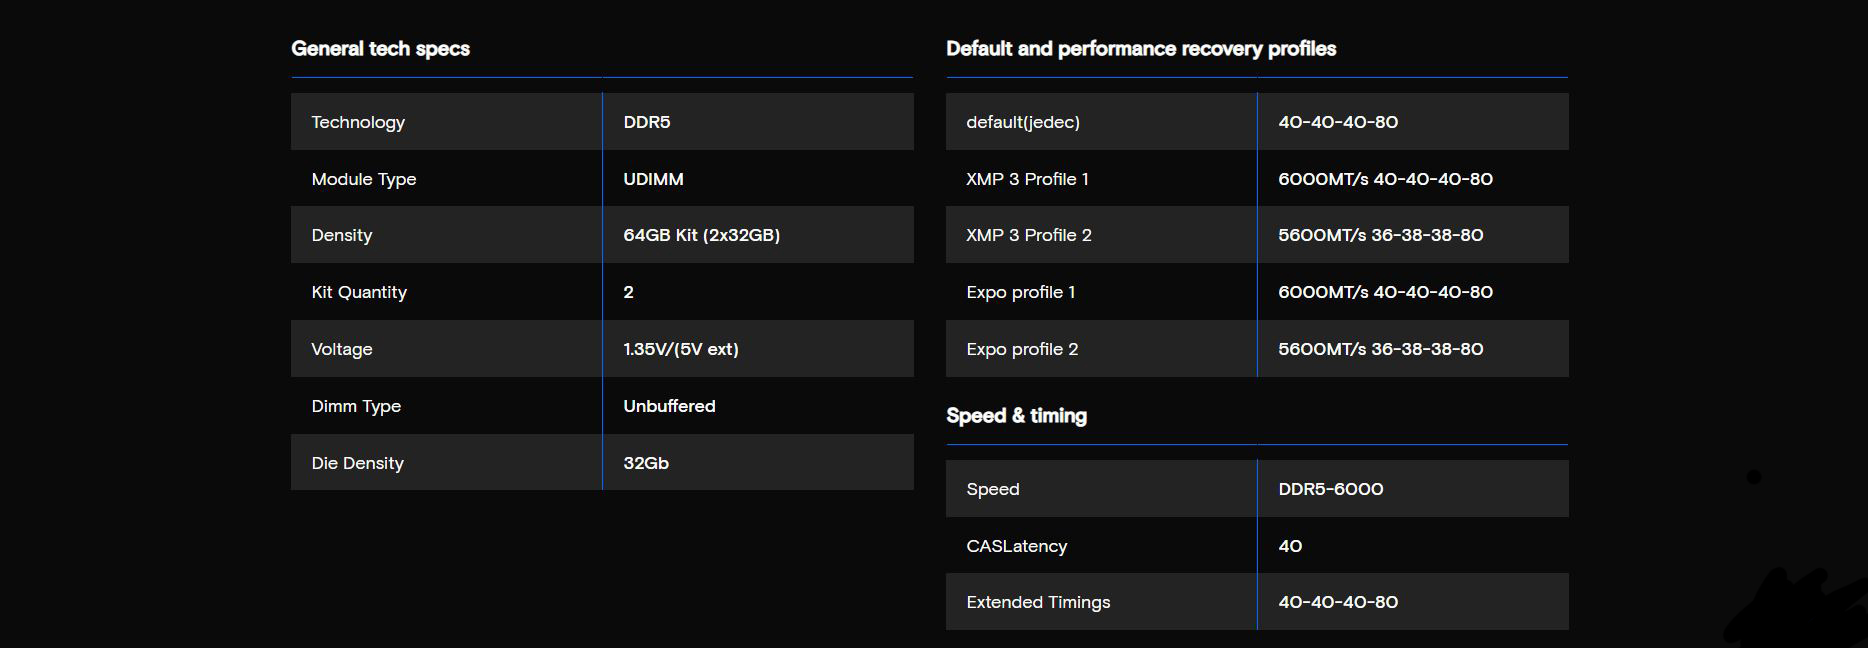Select the DDR5-6000 speed value
1868x648 pixels.
(1330, 489)
